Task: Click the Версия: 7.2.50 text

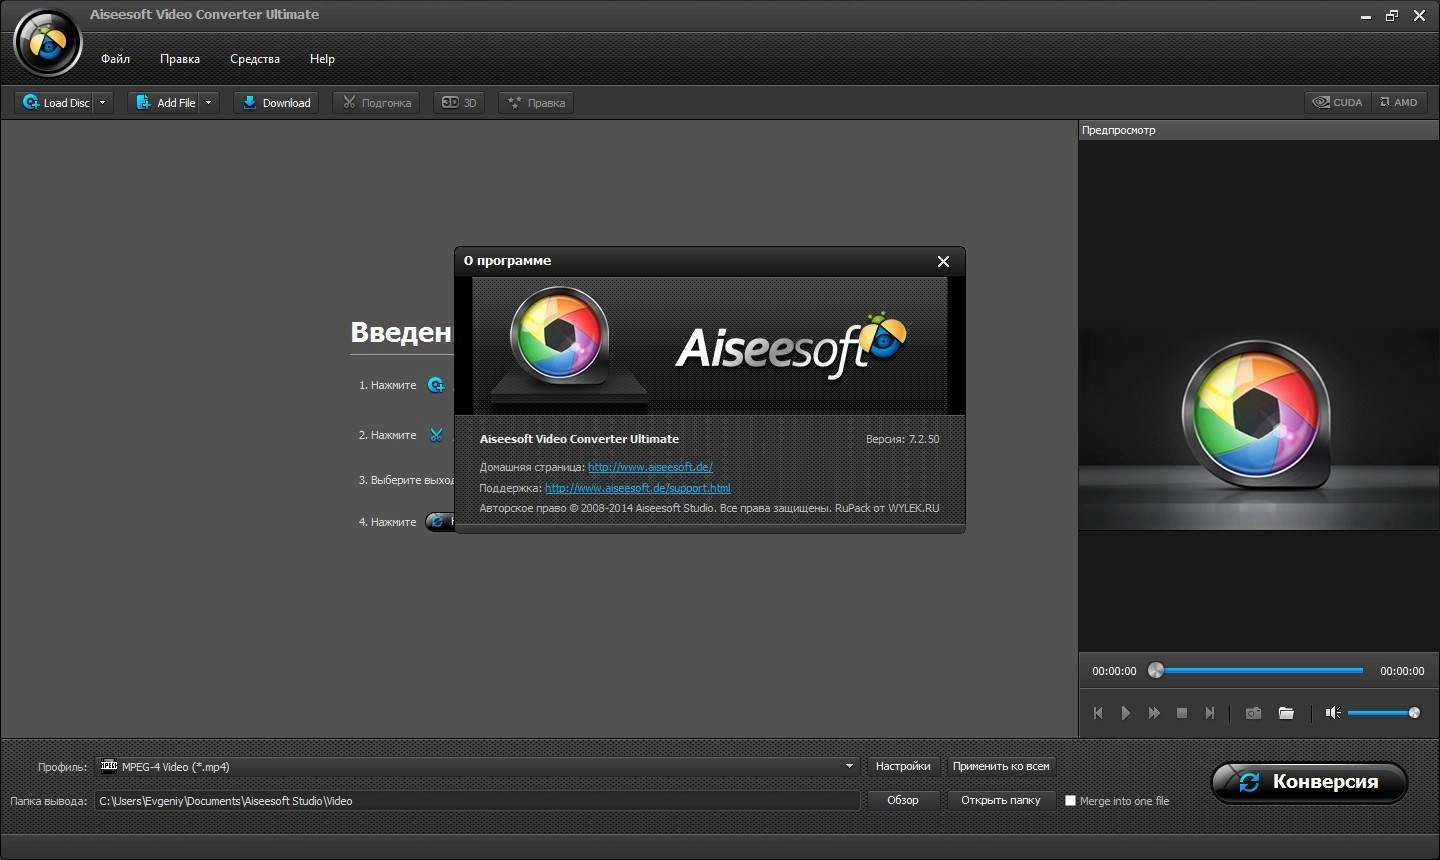Action: (902, 439)
